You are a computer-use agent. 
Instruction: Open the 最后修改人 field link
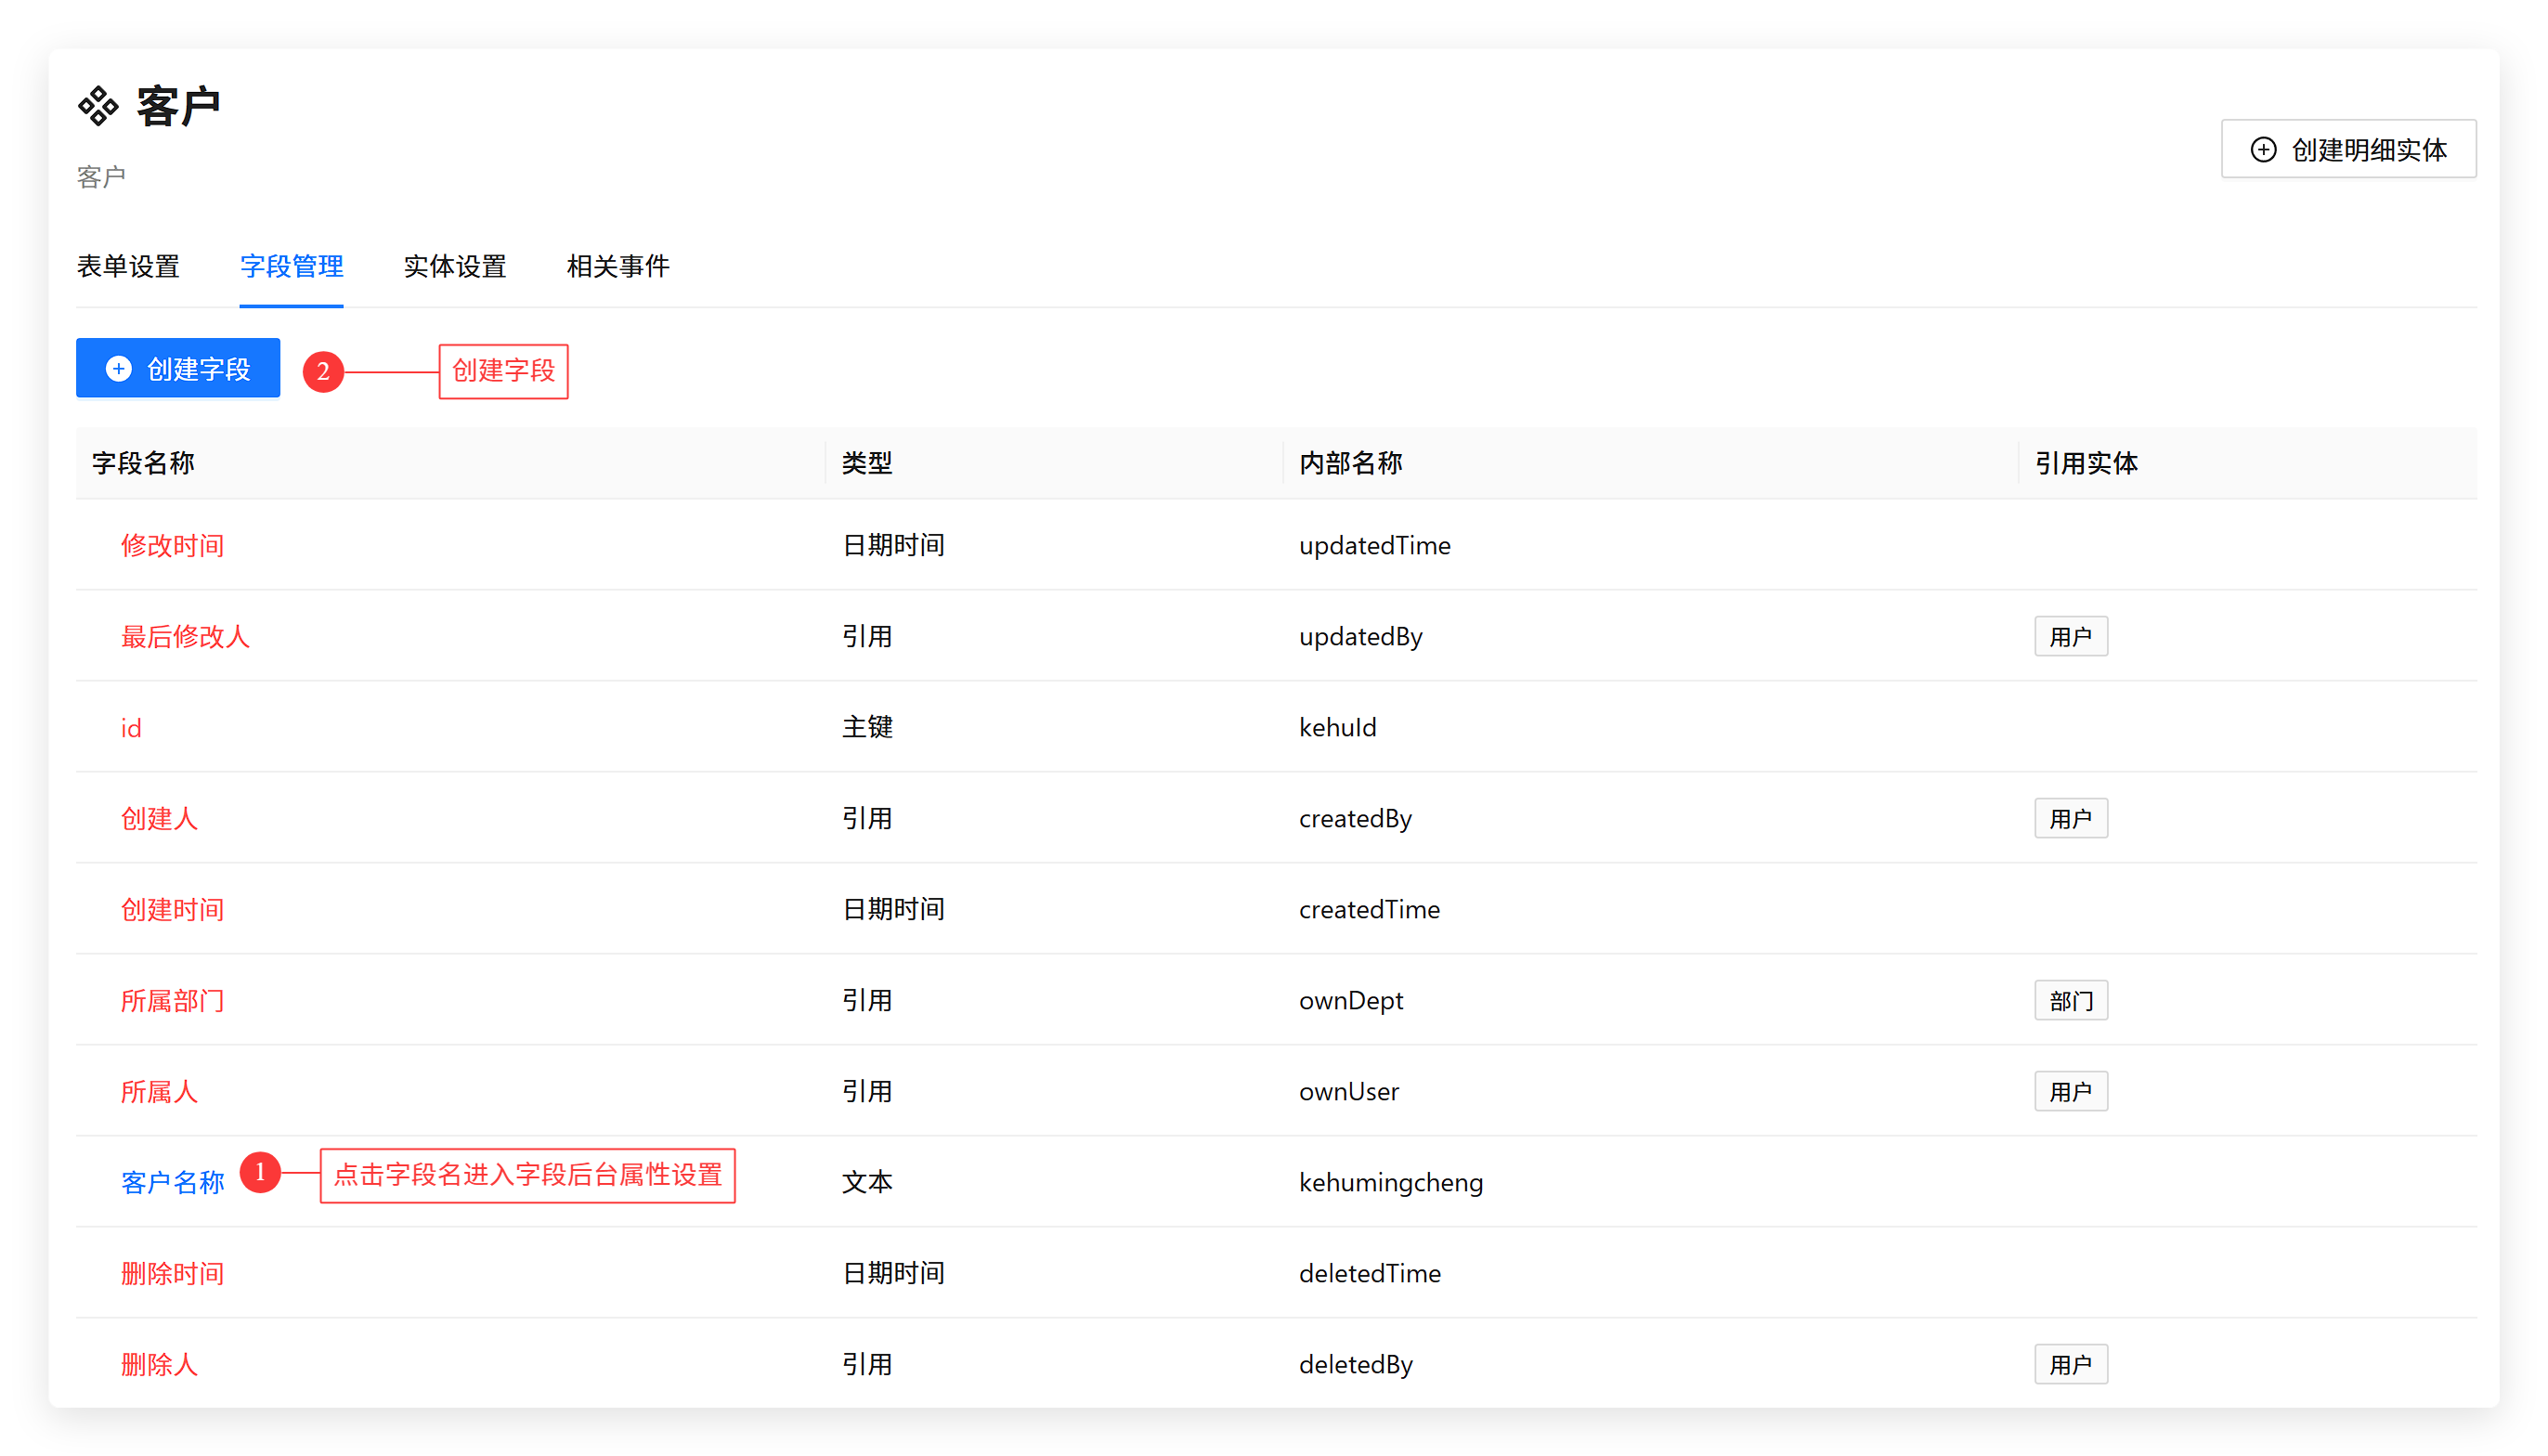coord(185,636)
